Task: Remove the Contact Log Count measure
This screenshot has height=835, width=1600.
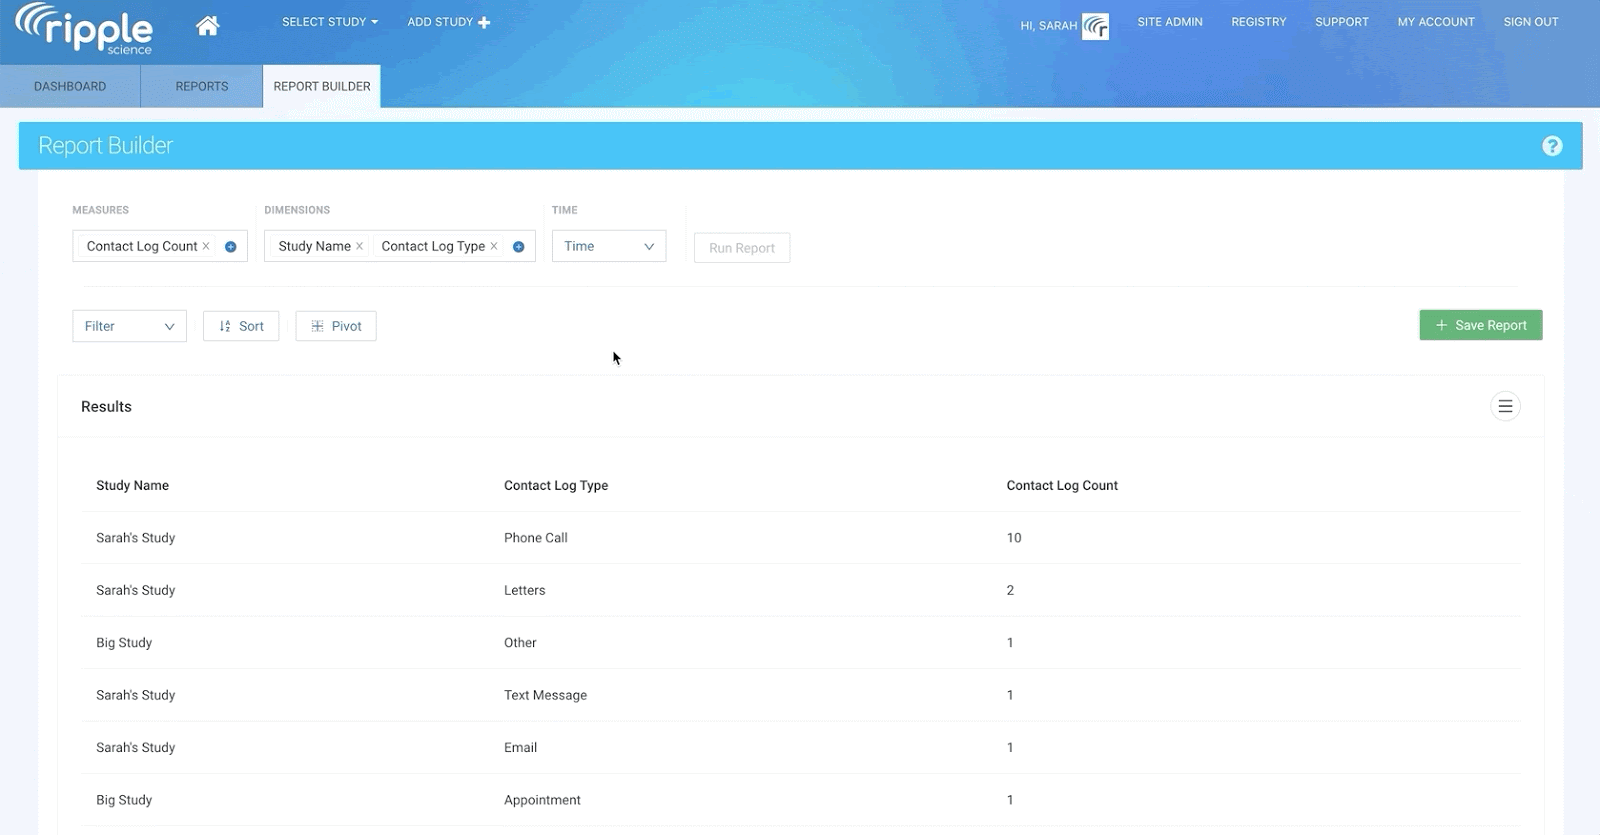Action: [206, 246]
